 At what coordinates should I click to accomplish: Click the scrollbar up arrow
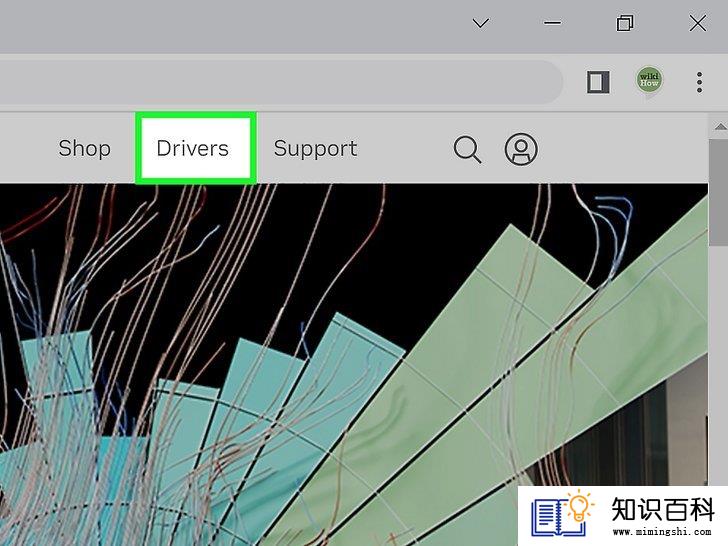point(719,126)
